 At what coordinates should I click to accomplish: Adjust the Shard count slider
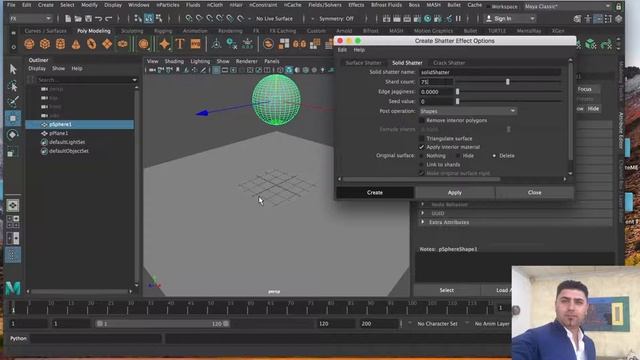(x=508, y=82)
